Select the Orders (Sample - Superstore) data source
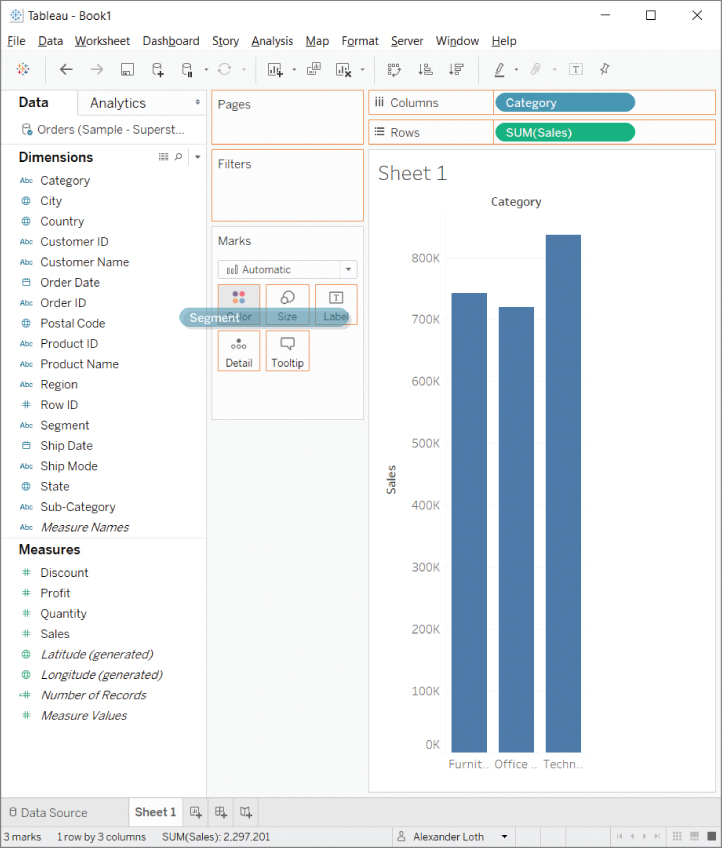722x848 pixels. (x=103, y=130)
